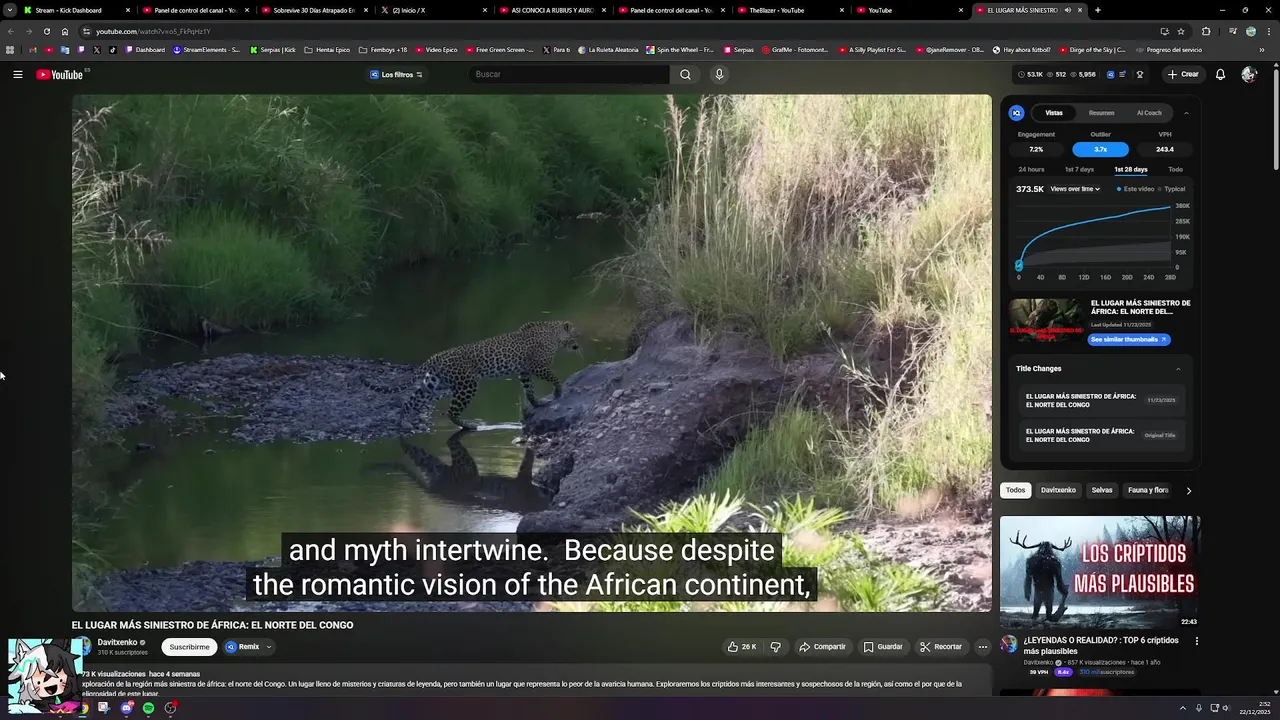
Task: Open notifications bell
Action: click(x=1220, y=74)
